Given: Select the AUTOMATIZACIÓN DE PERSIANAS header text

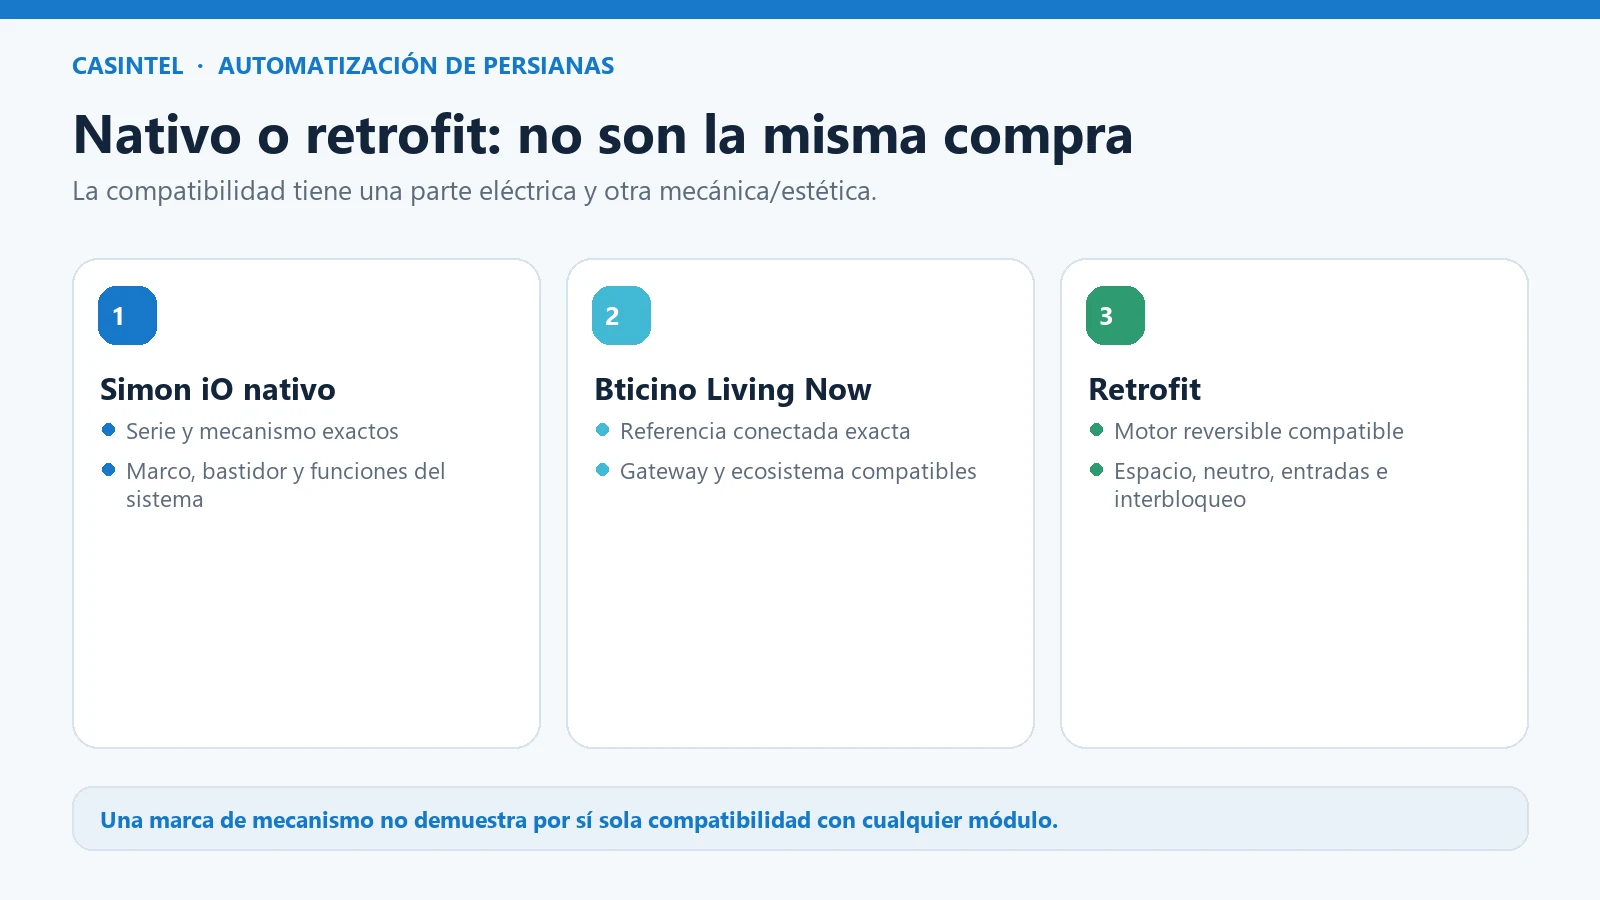Looking at the screenshot, I should point(416,66).
